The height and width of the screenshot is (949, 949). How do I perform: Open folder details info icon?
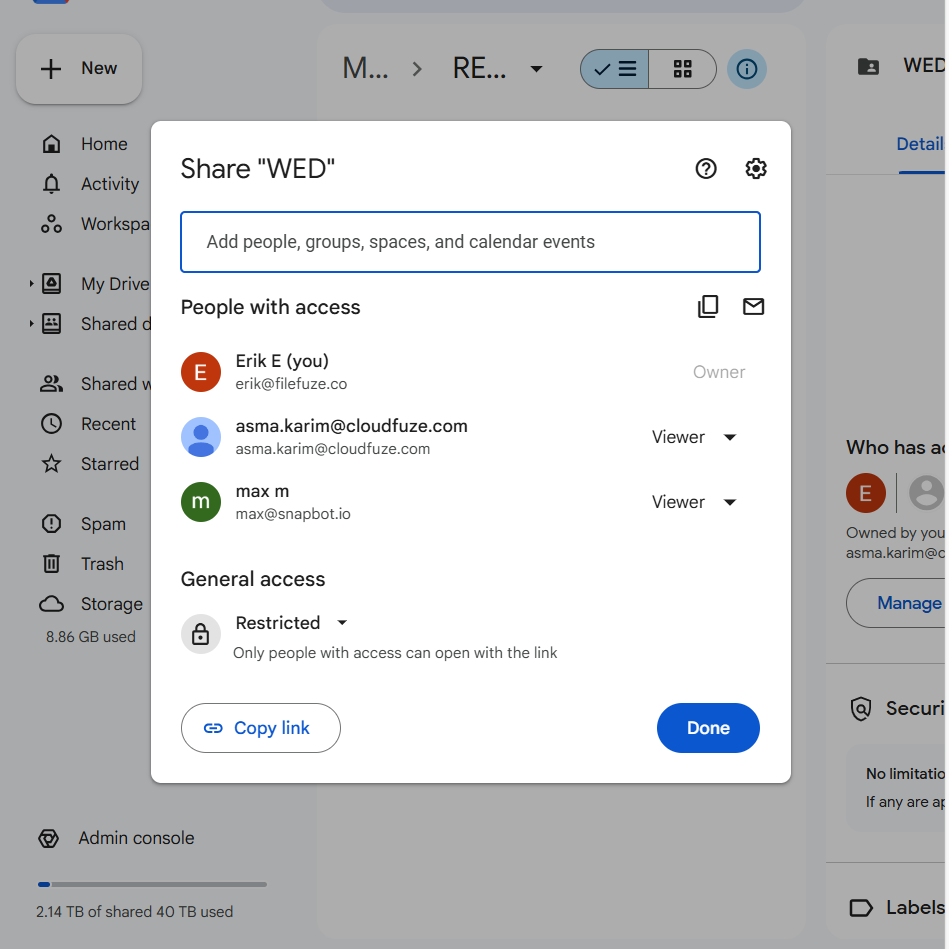(x=747, y=68)
